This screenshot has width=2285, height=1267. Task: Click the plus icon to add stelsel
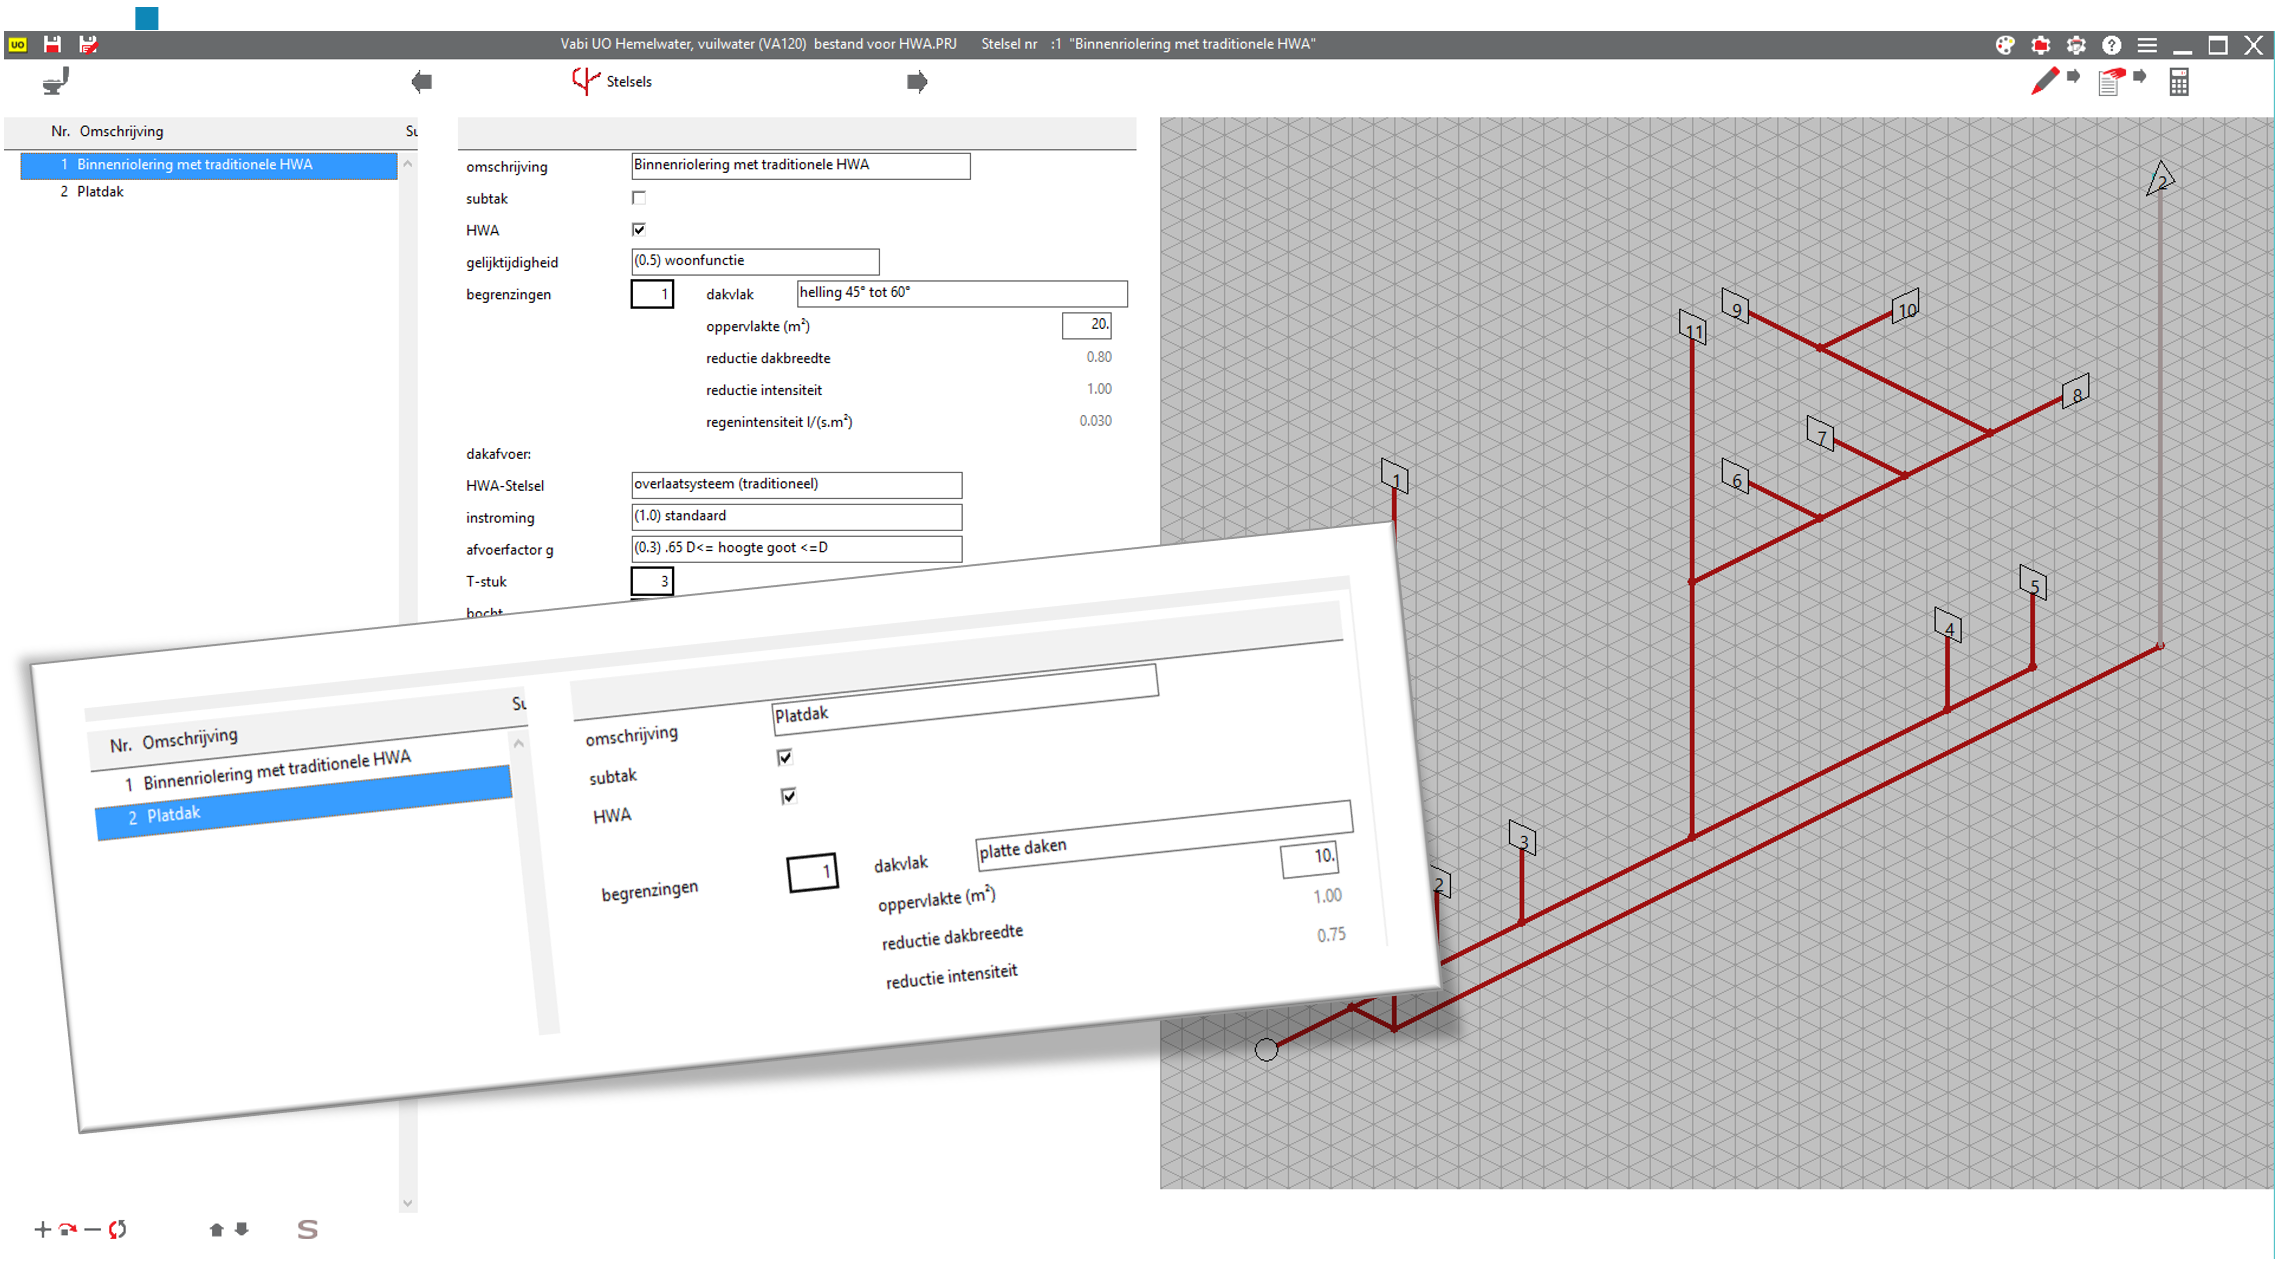[42, 1229]
